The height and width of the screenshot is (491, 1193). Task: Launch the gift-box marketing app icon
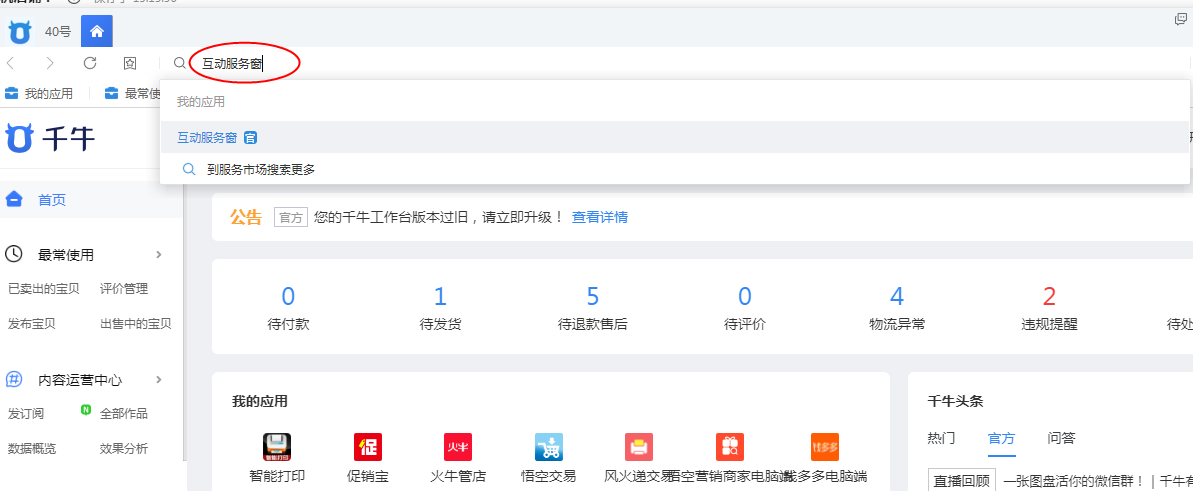(730, 447)
